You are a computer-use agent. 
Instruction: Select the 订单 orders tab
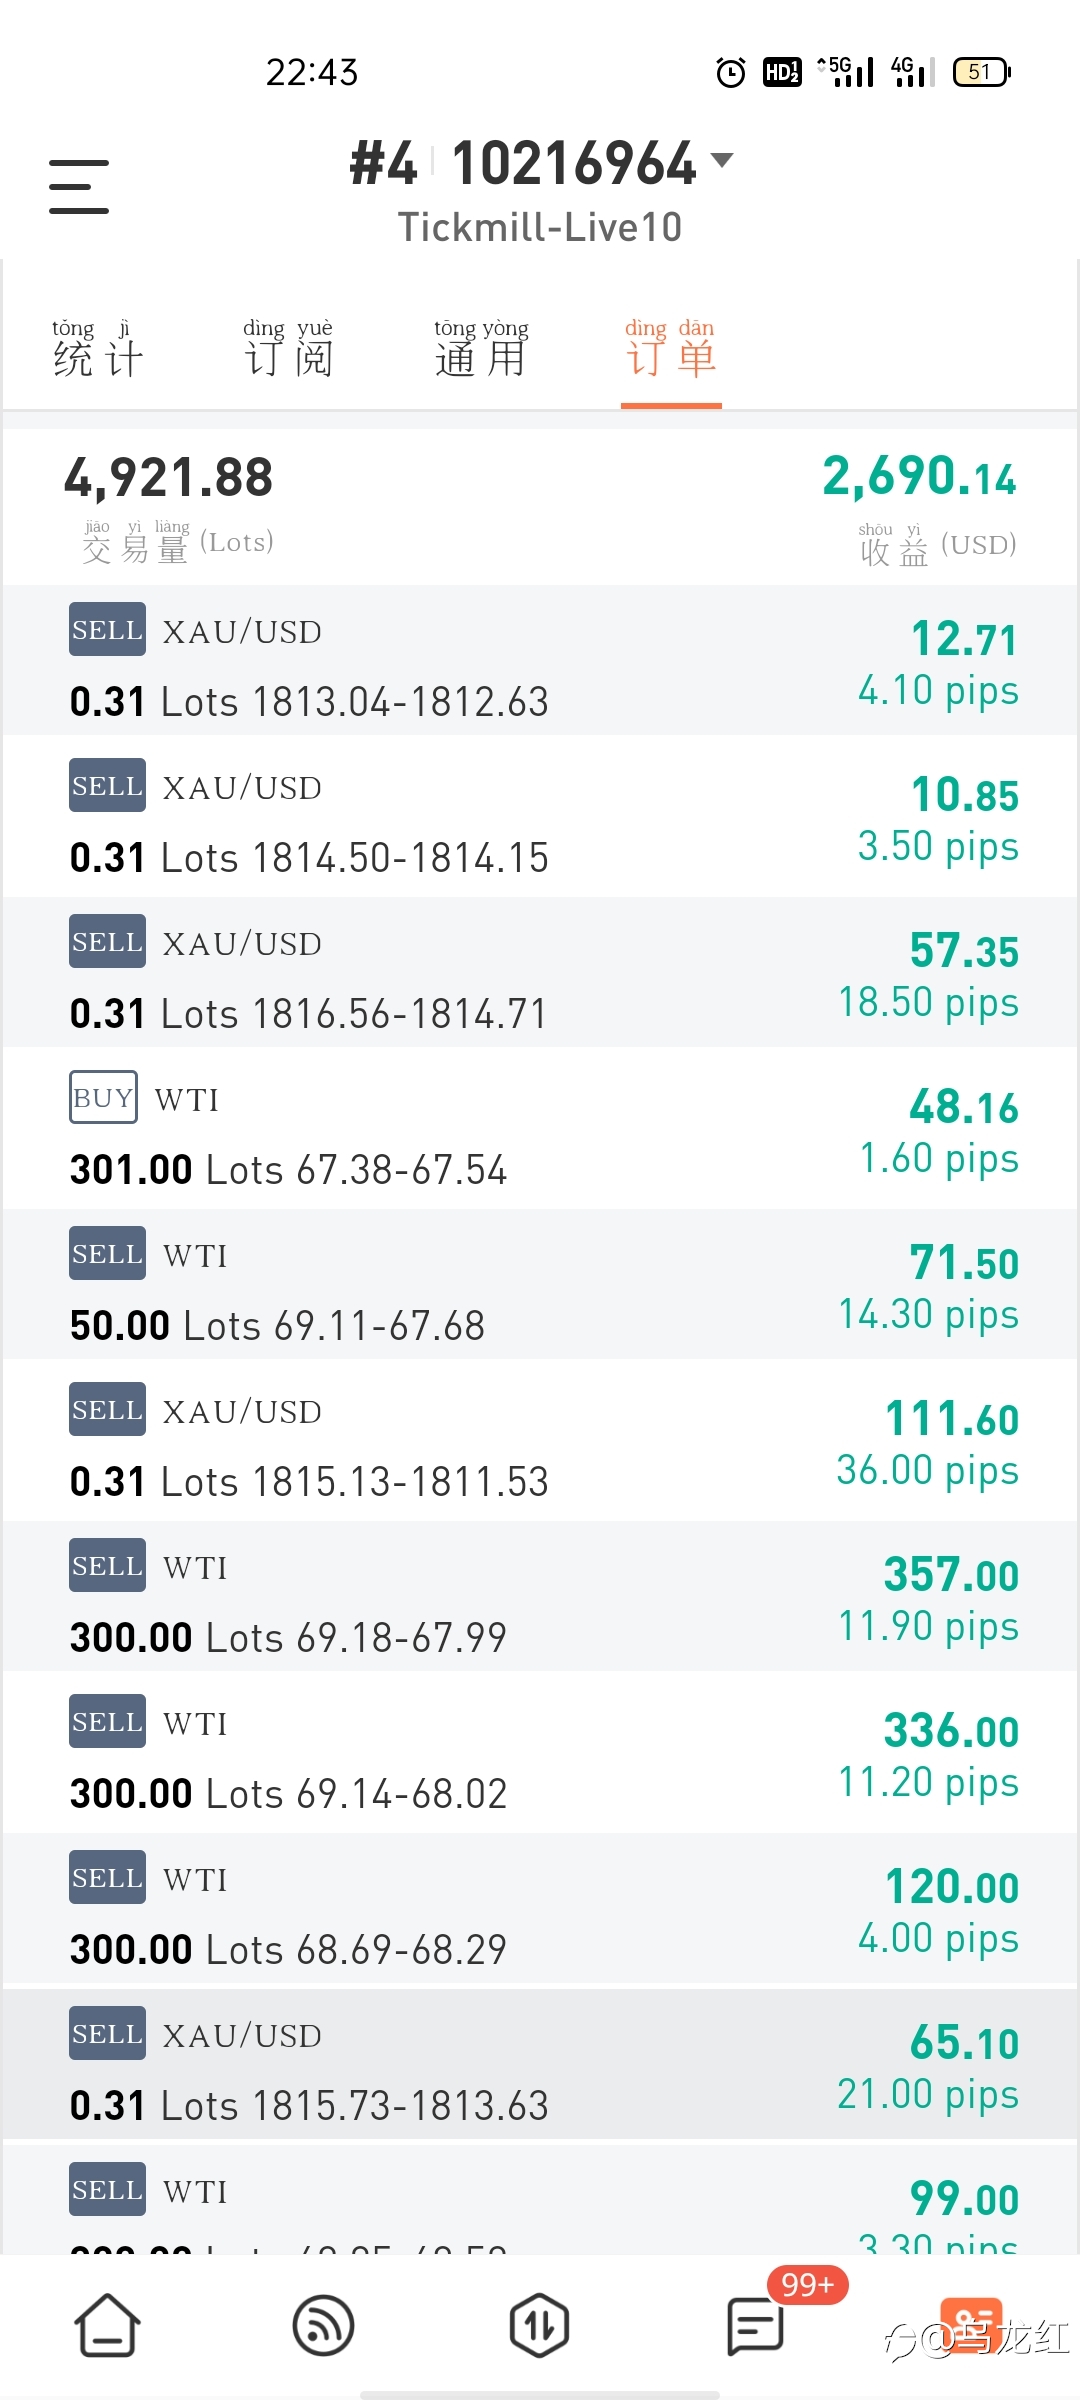coord(671,349)
